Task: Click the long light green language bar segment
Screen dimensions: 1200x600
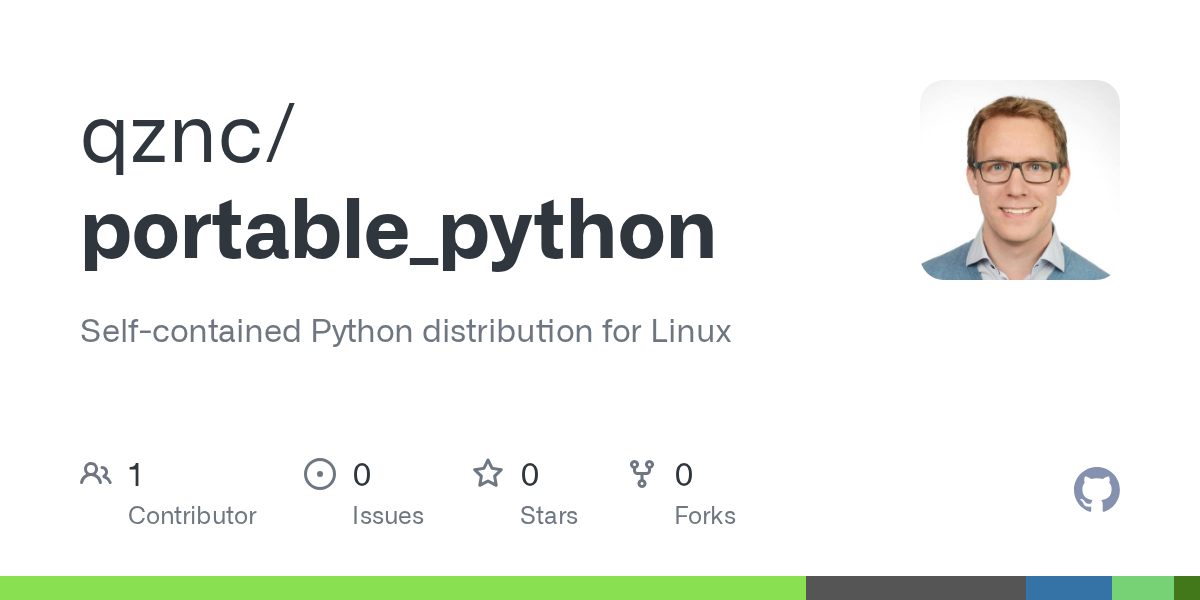Action: tap(402, 588)
